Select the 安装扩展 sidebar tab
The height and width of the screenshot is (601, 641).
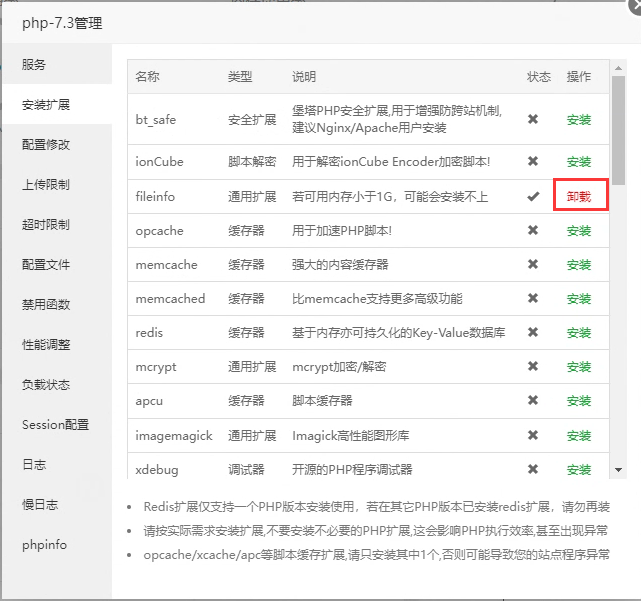(46, 105)
